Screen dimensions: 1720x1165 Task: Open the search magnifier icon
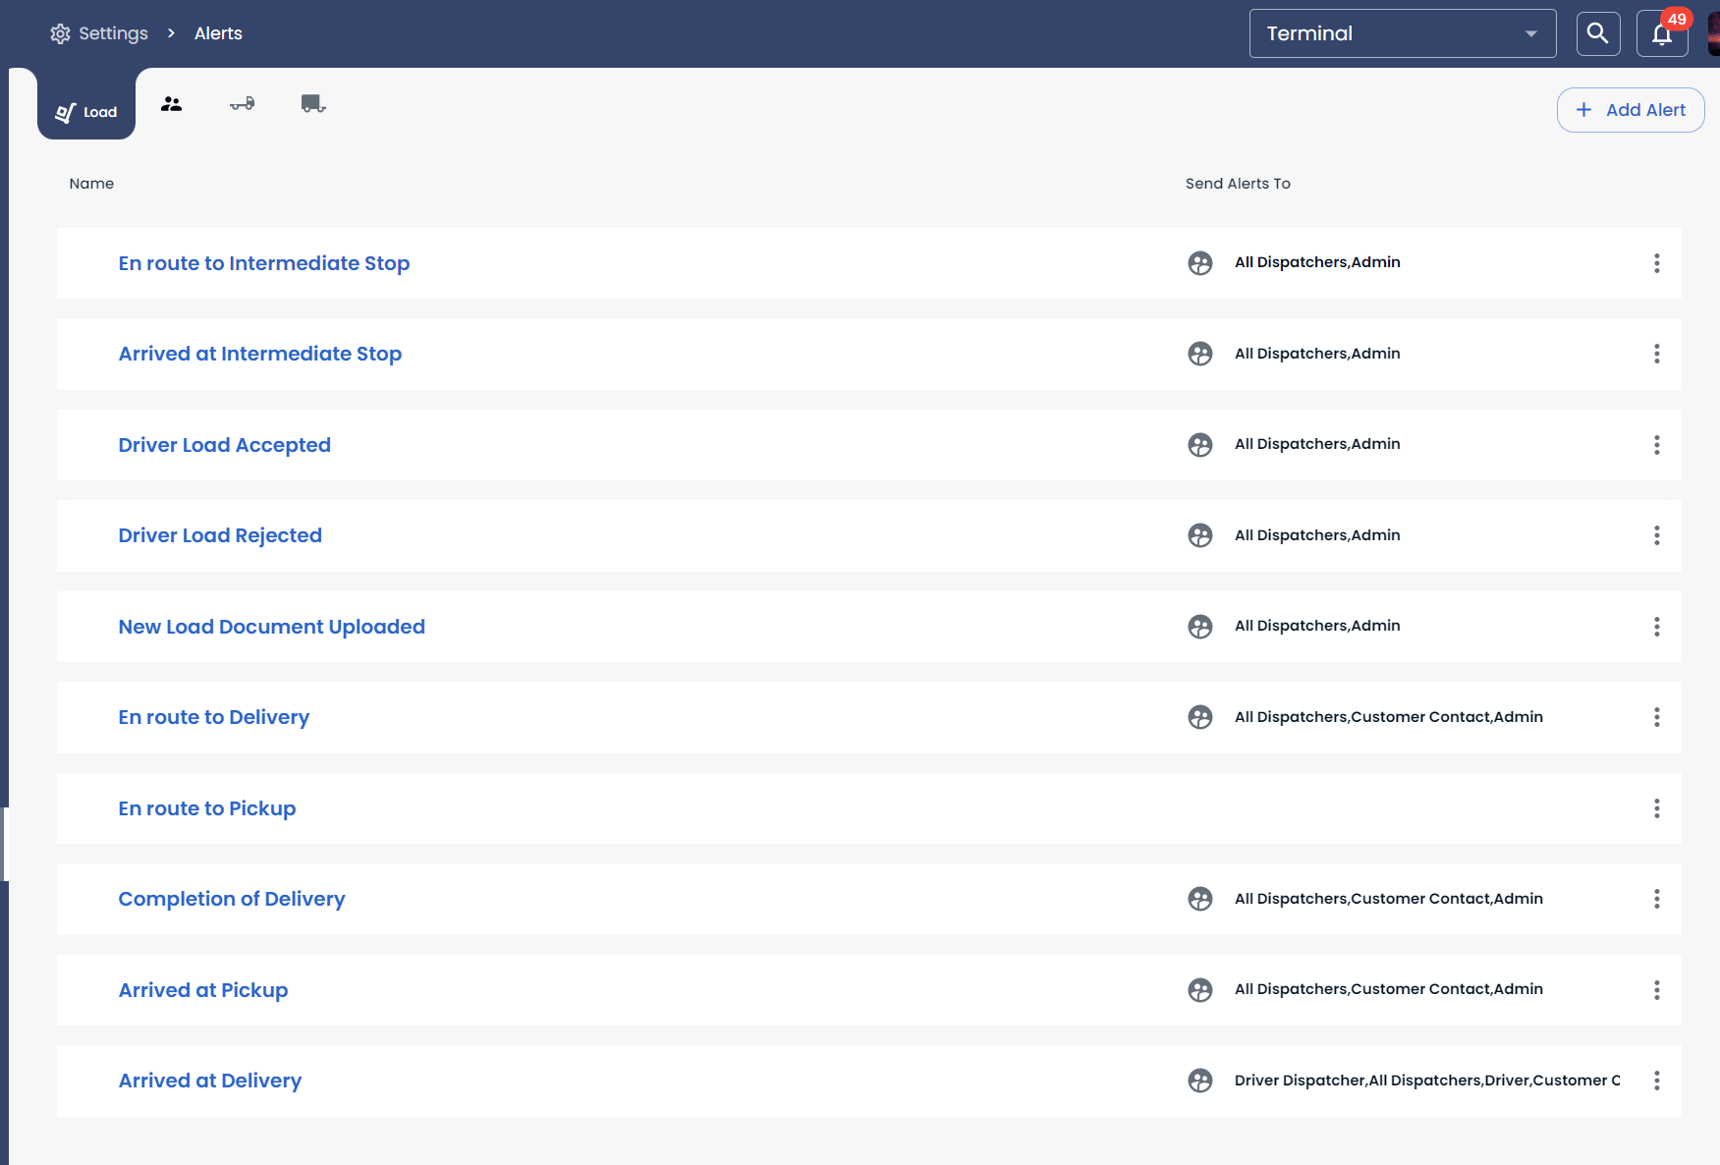[1598, 34]
